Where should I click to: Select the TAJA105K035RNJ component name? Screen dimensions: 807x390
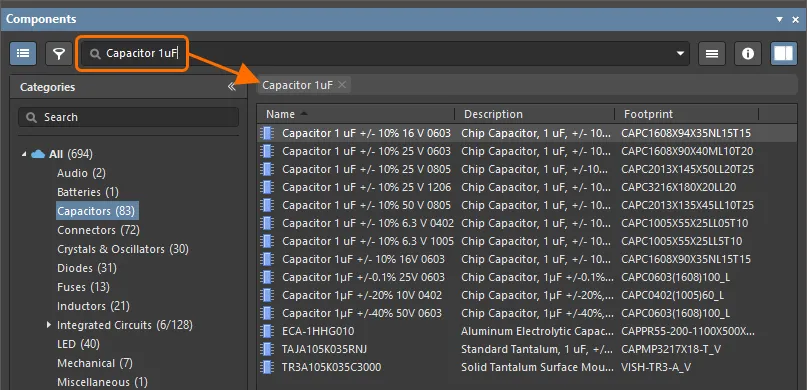point(325,349)
